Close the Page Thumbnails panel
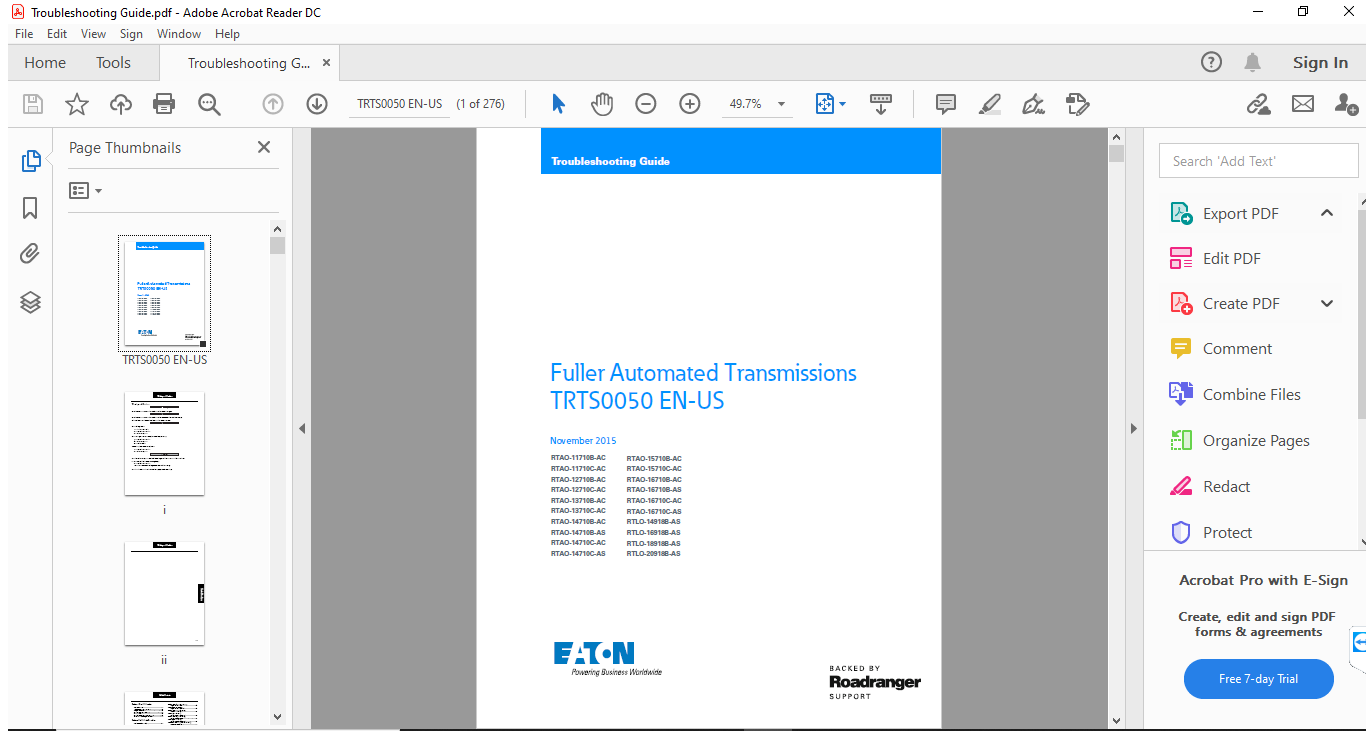 click(x=264, y=147)
